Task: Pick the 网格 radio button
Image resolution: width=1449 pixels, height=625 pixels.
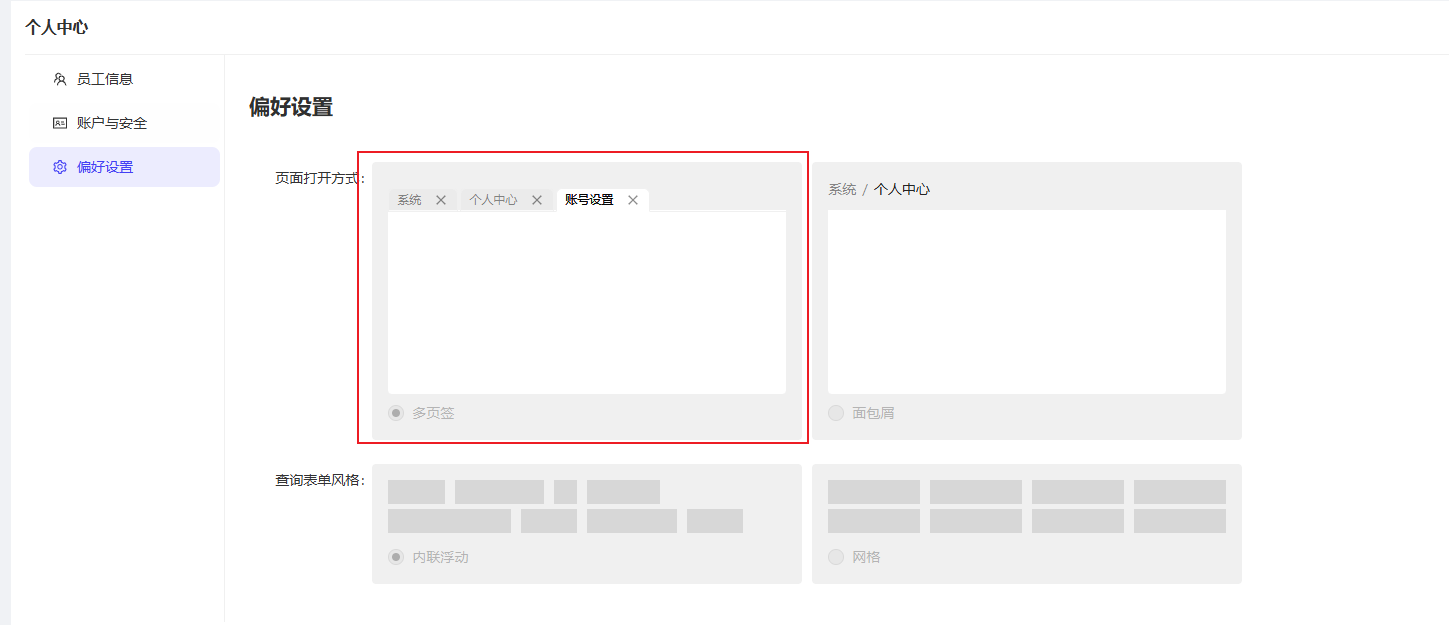Action: tap(836, 557)
